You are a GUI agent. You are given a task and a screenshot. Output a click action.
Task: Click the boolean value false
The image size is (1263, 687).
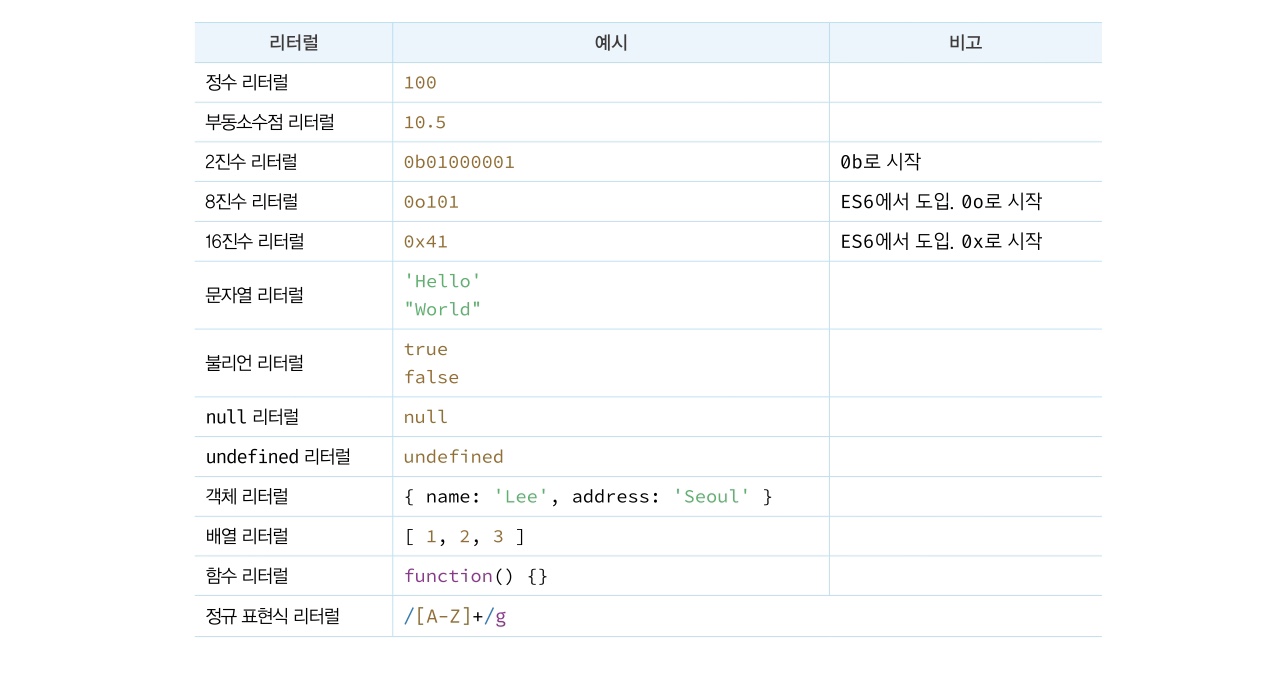click(x=431, y=377)
